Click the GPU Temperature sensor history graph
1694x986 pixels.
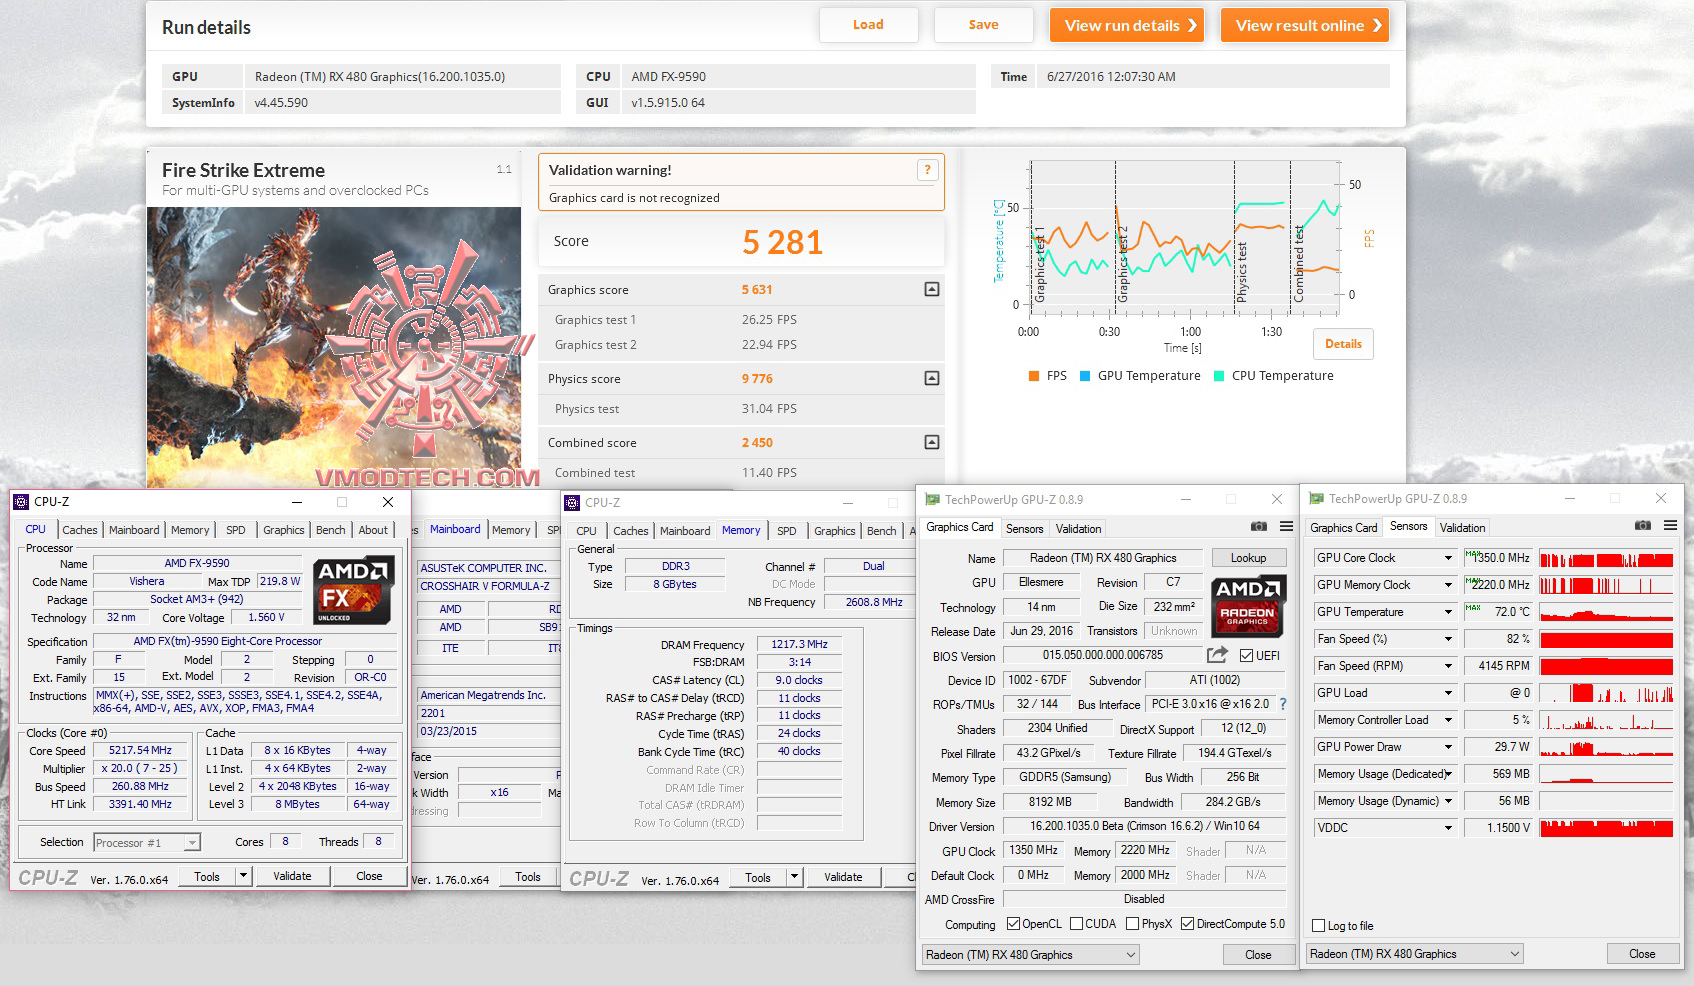1606,612
